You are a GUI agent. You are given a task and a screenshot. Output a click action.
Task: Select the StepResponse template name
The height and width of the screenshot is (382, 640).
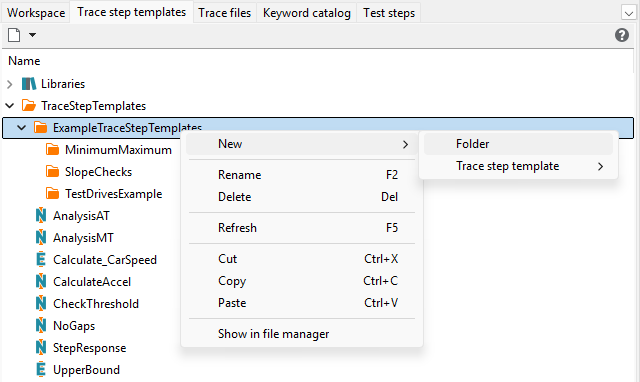click(x=89, y=349)
